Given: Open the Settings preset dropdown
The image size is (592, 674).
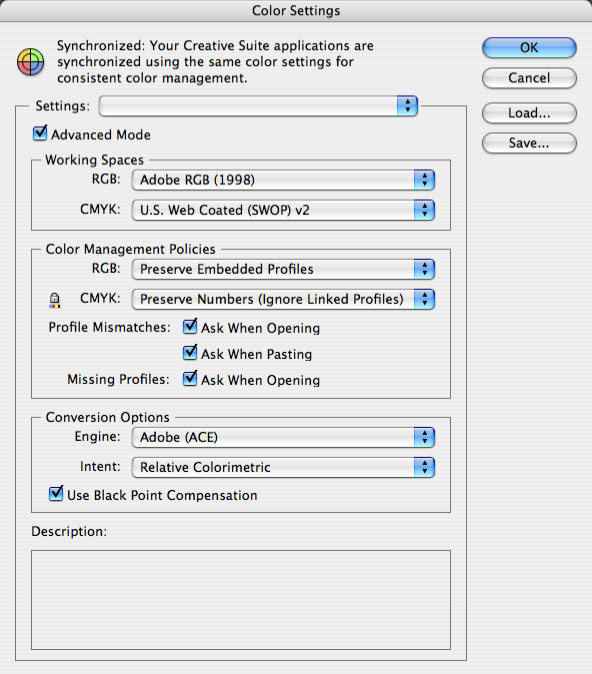Looking at the screenshot, I should coord(258,106).
